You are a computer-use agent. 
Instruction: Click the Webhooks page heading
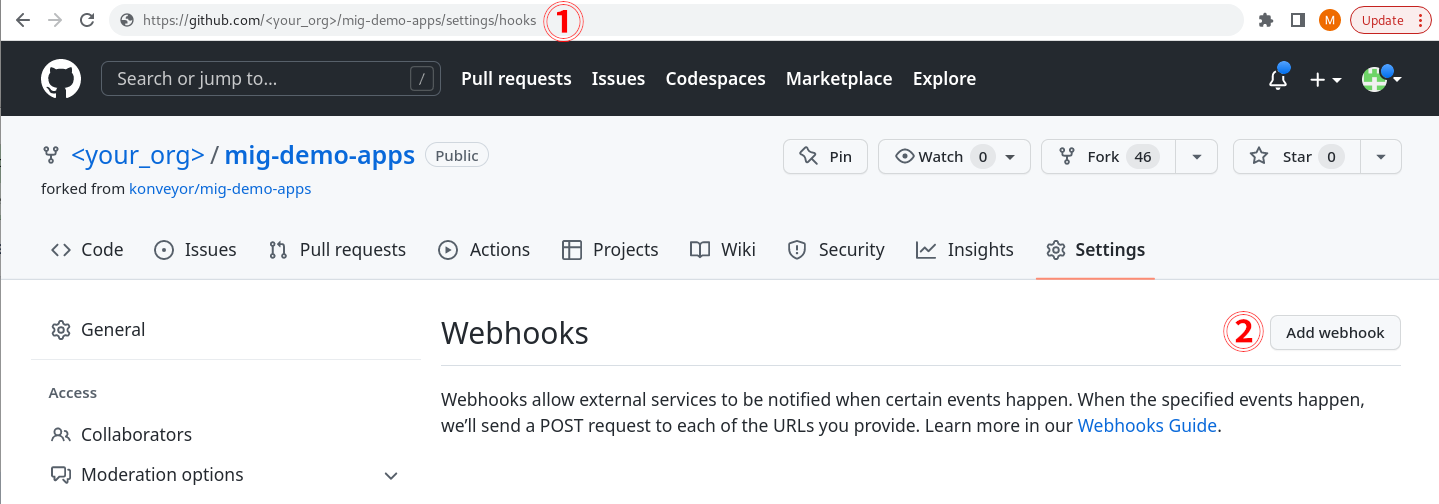(515, 333)
